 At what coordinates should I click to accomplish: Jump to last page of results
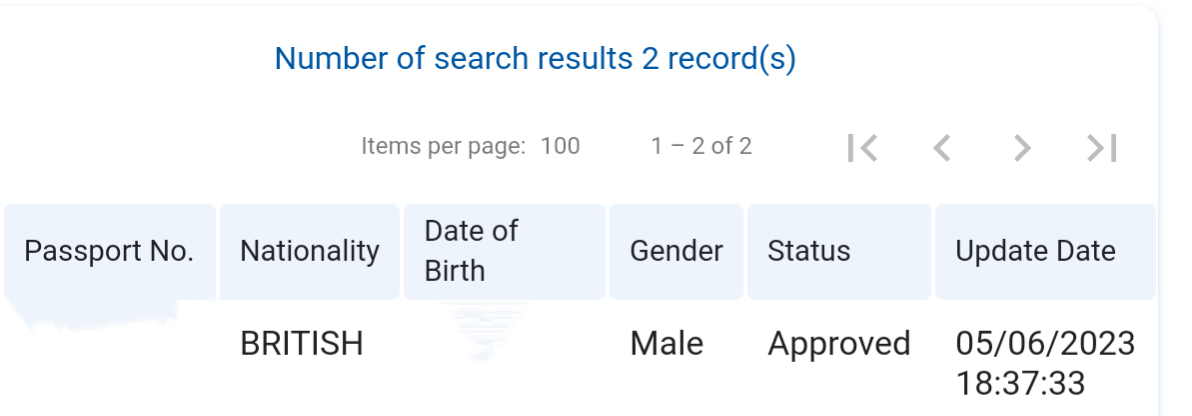coord(1102,148)
